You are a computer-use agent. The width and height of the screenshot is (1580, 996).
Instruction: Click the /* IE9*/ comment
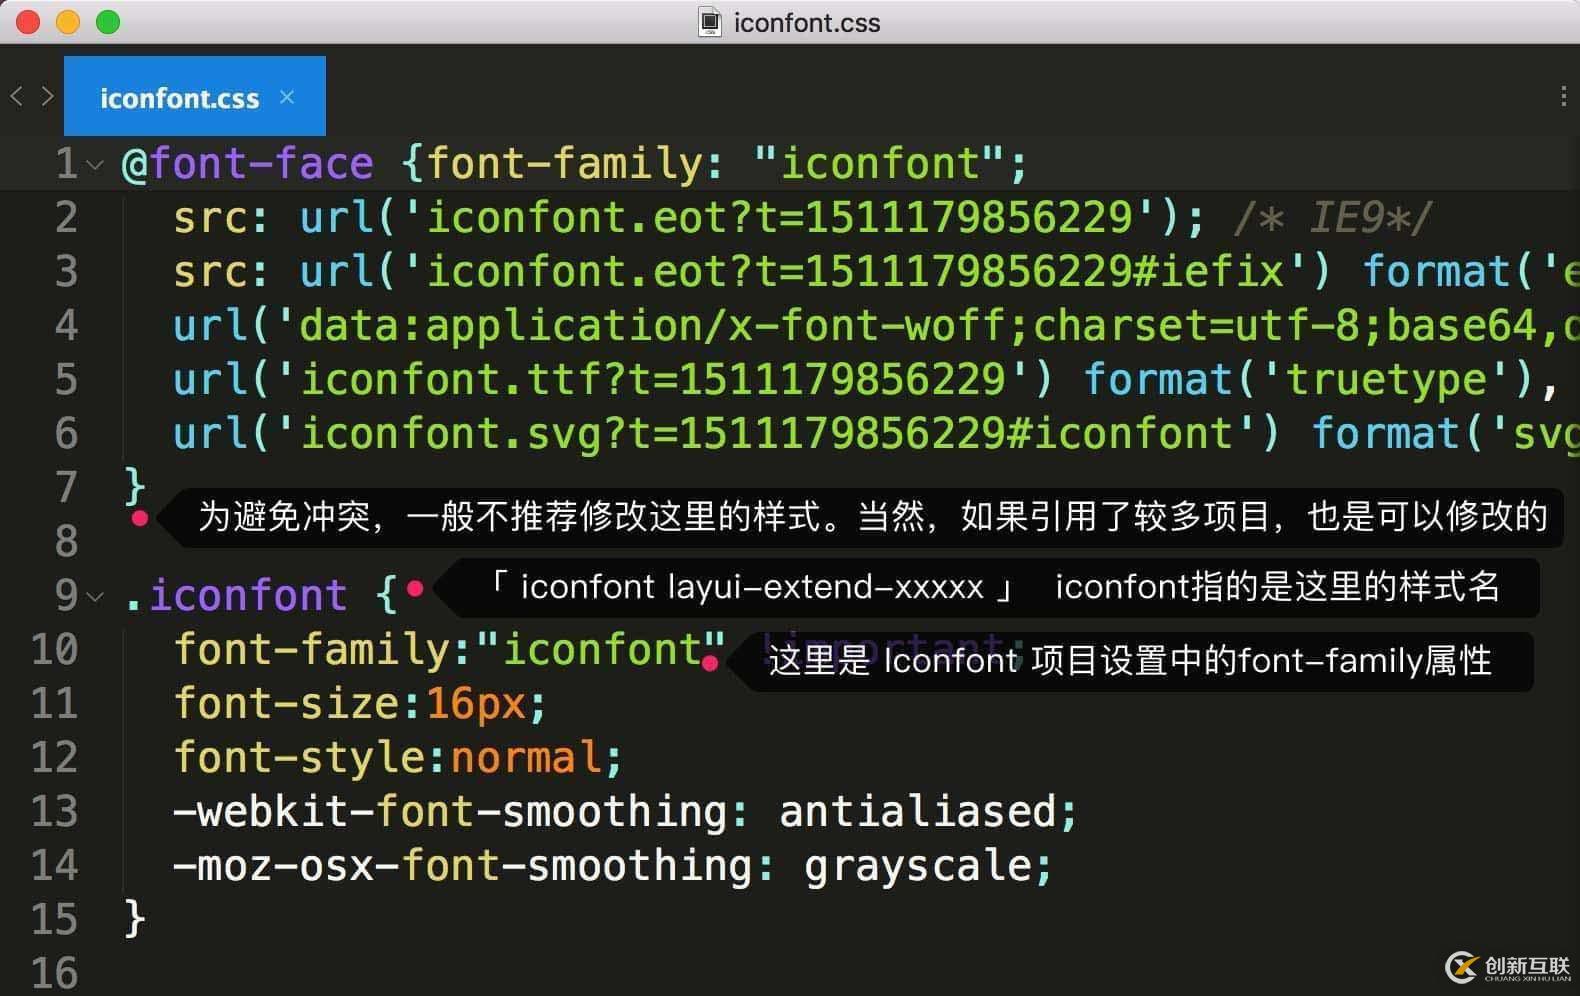(x=1333, y=217)
